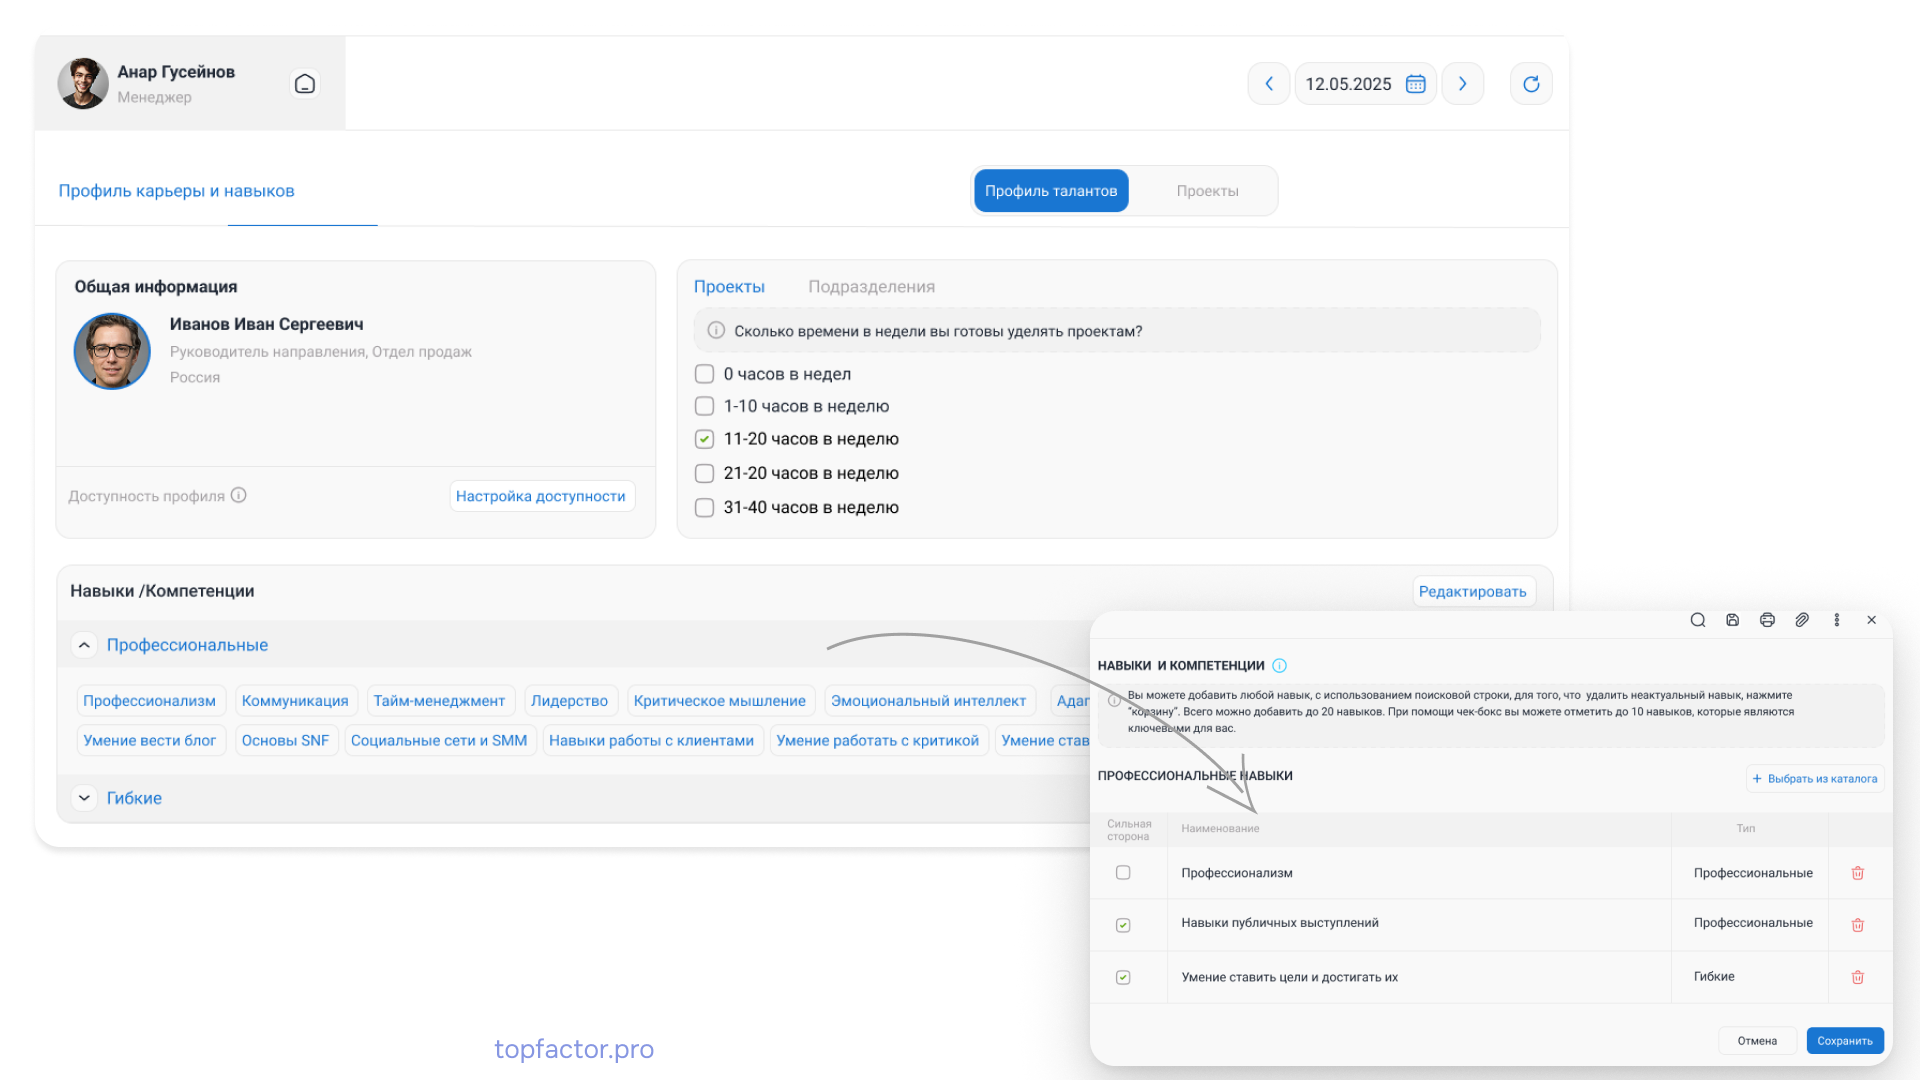The width and height of the screenshot is (1920, 1080).
Task: Check the 1-10 часов в неделю option
Action: point(704,406)
